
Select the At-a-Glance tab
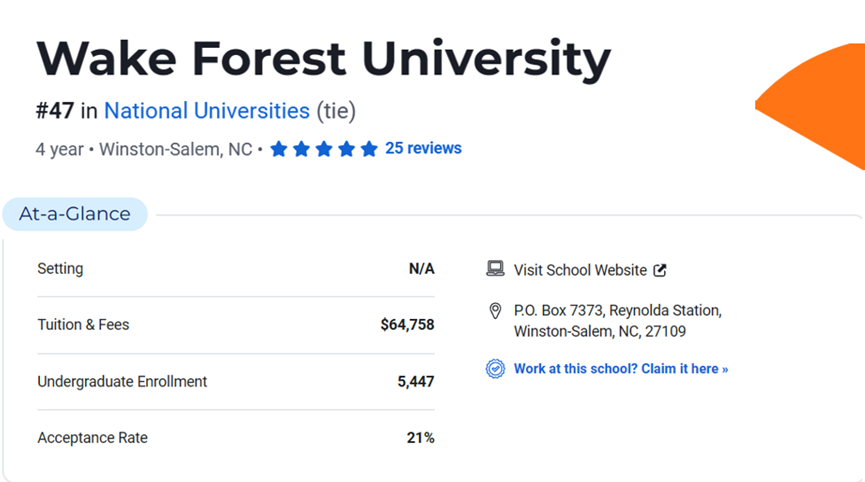tap(75, 214)
